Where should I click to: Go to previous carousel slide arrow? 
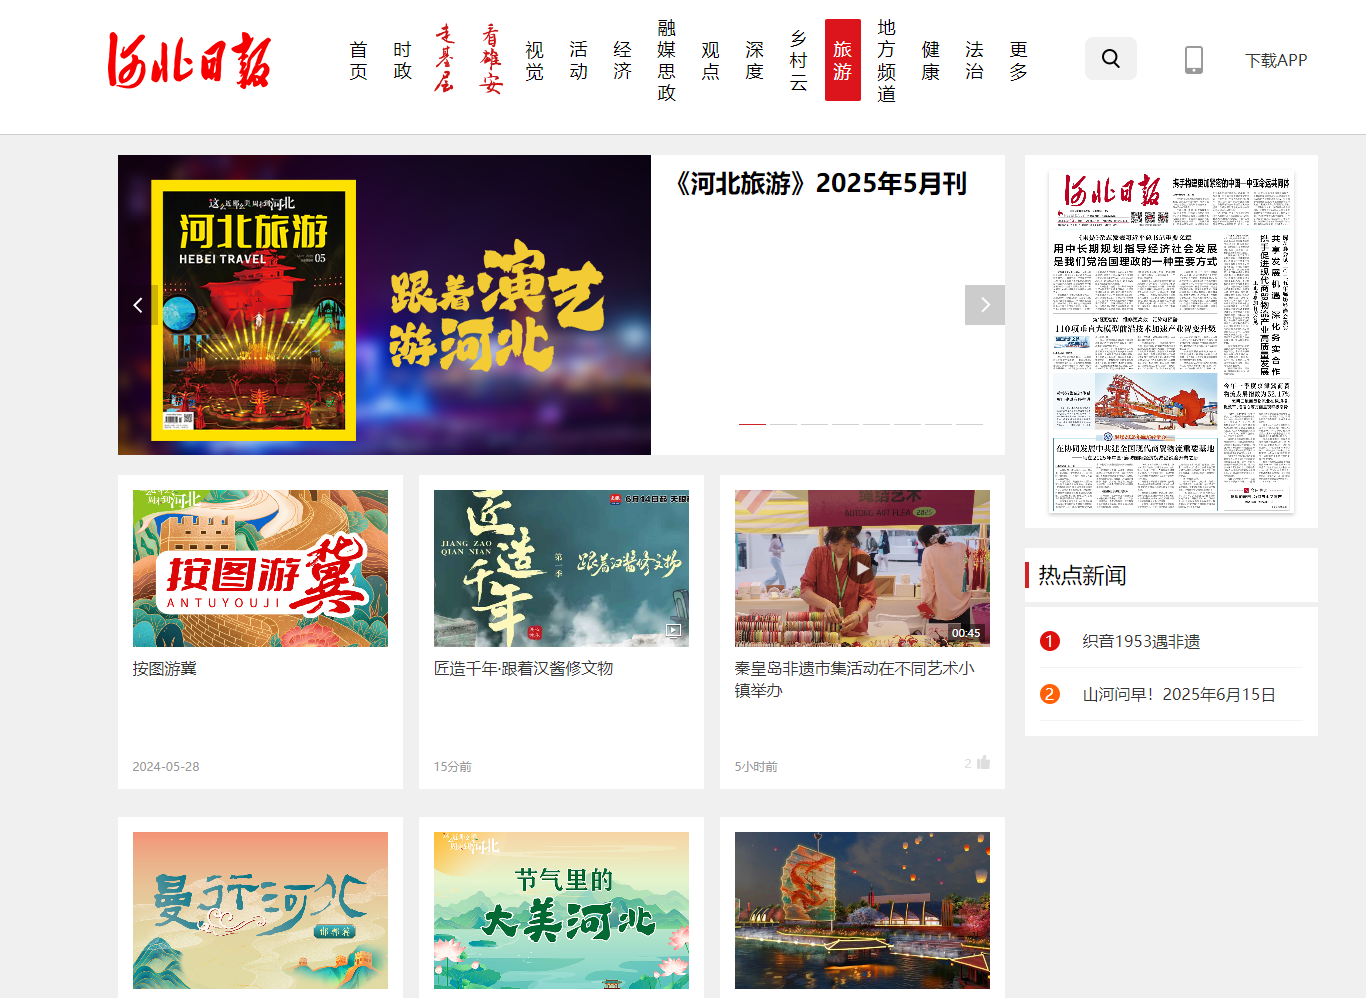(x=138, y=305)
